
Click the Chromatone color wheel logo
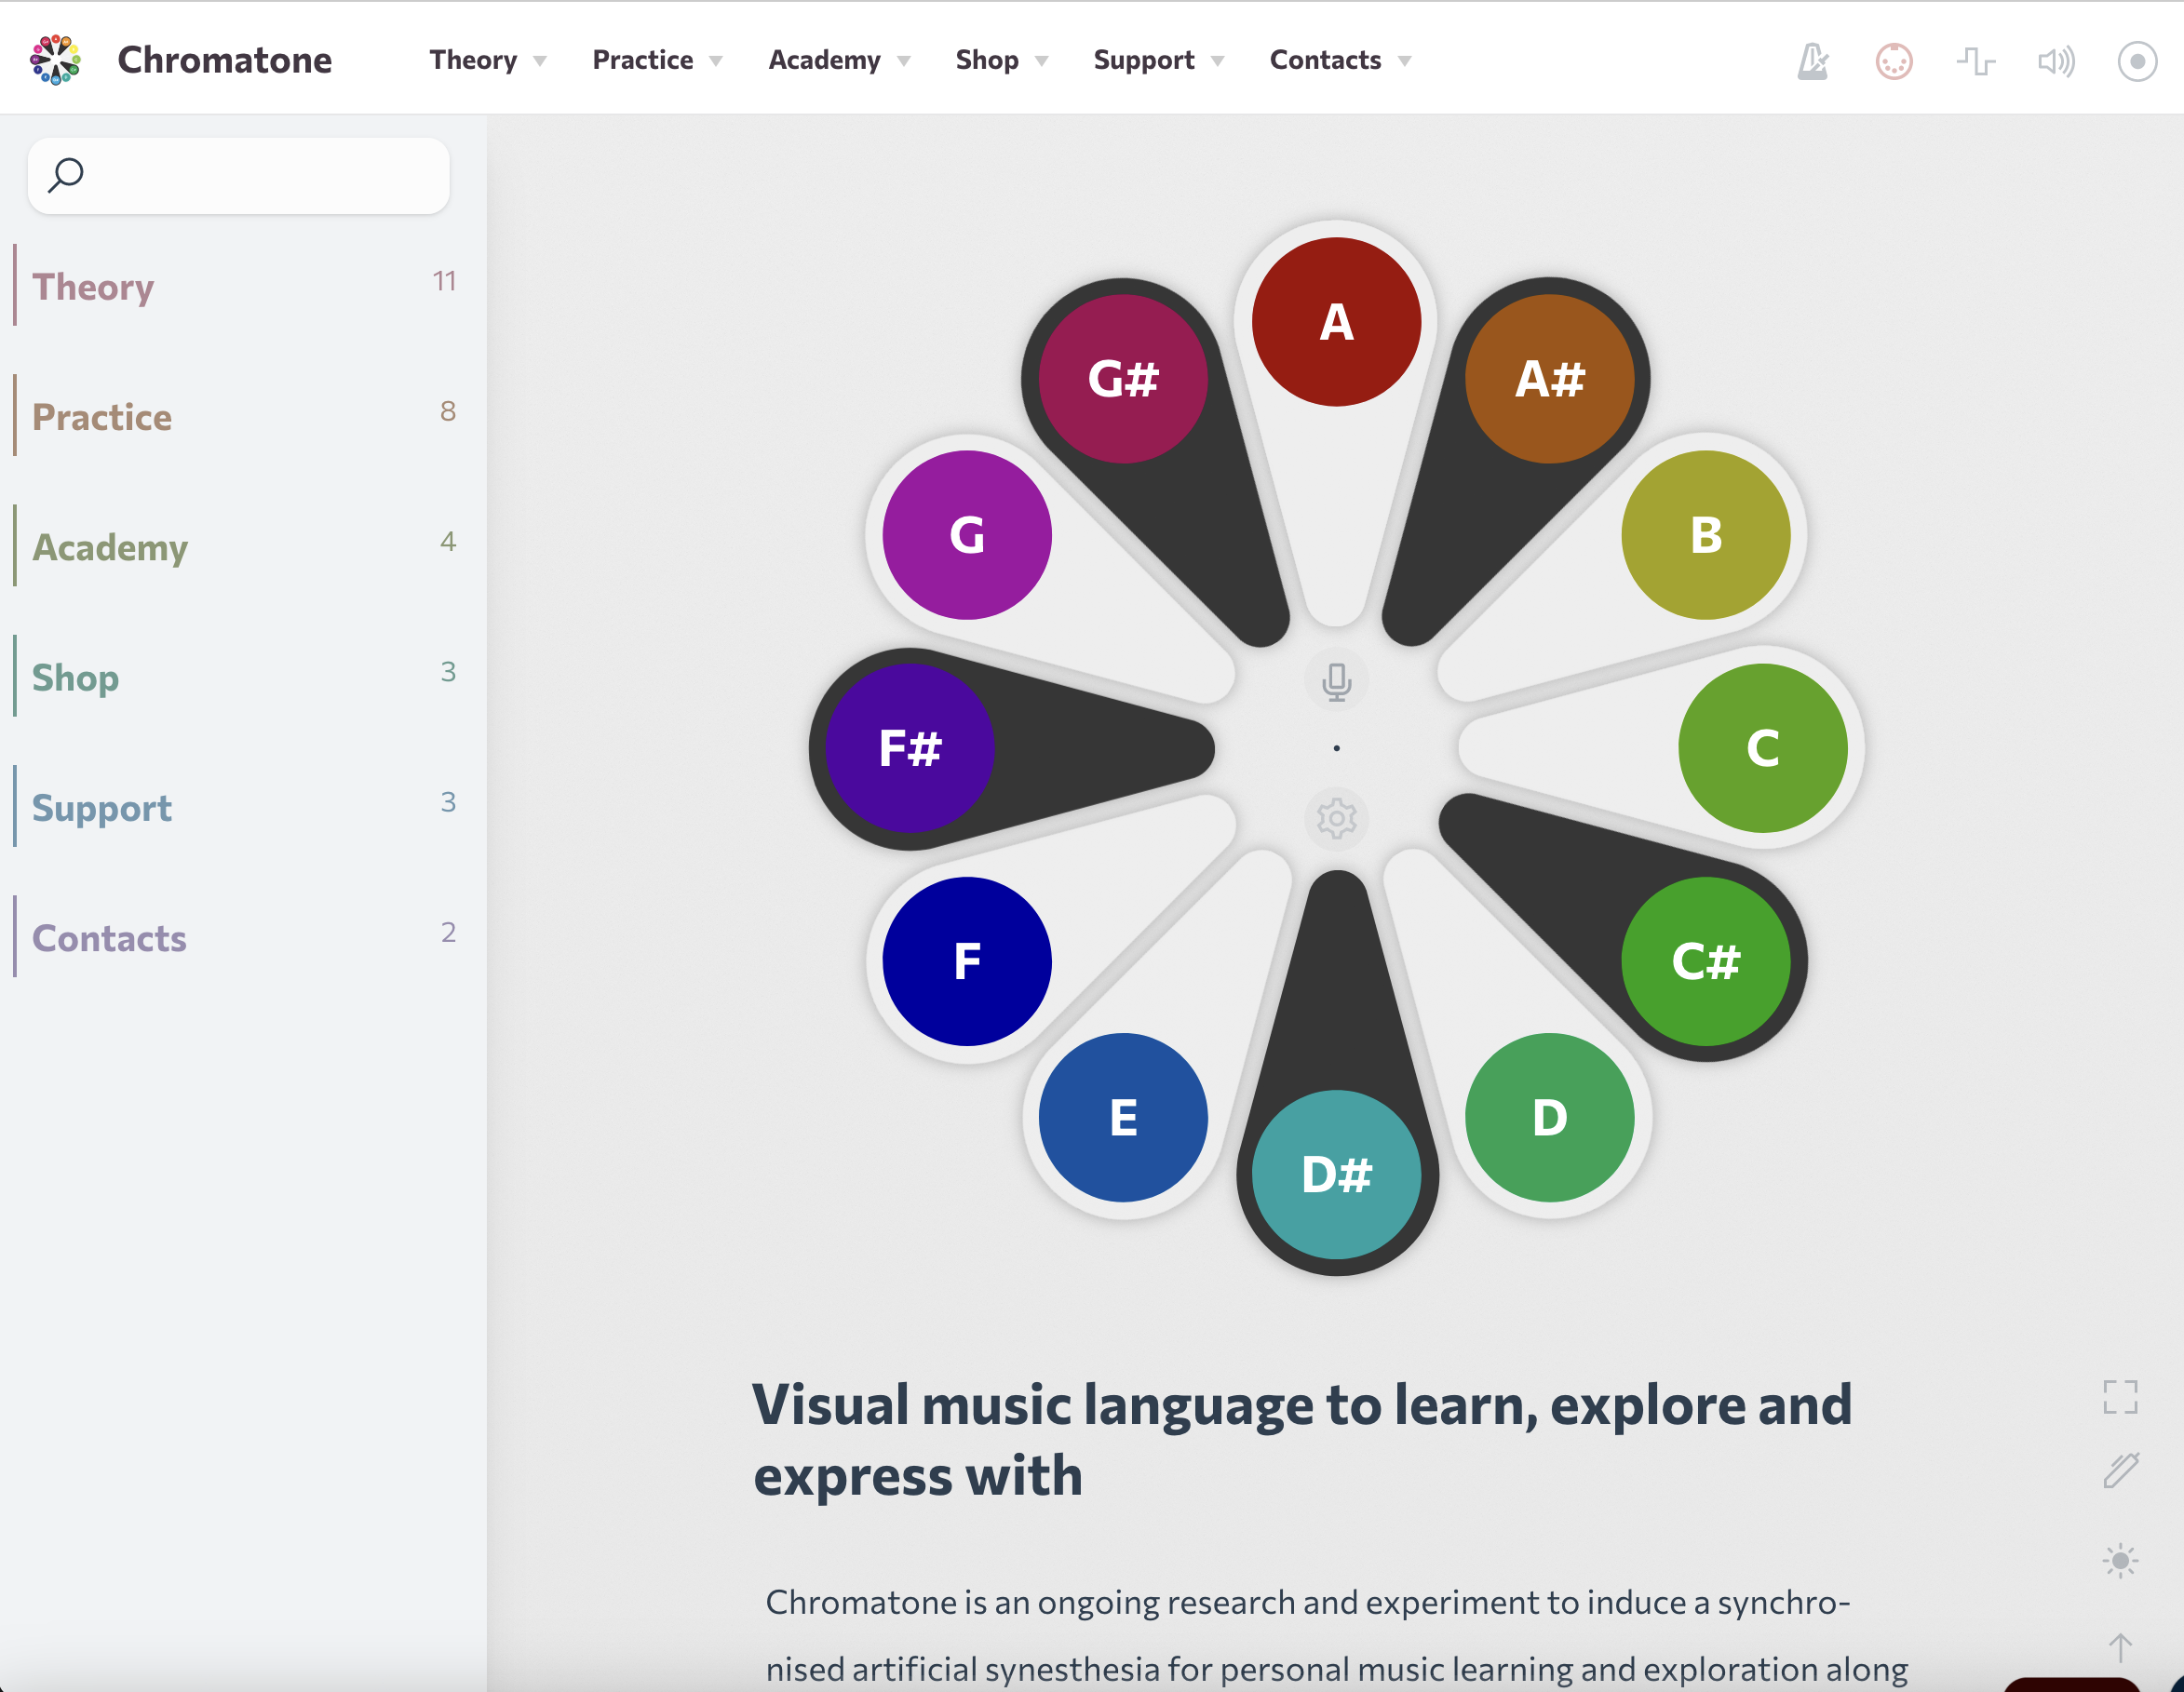coord(55,60)
